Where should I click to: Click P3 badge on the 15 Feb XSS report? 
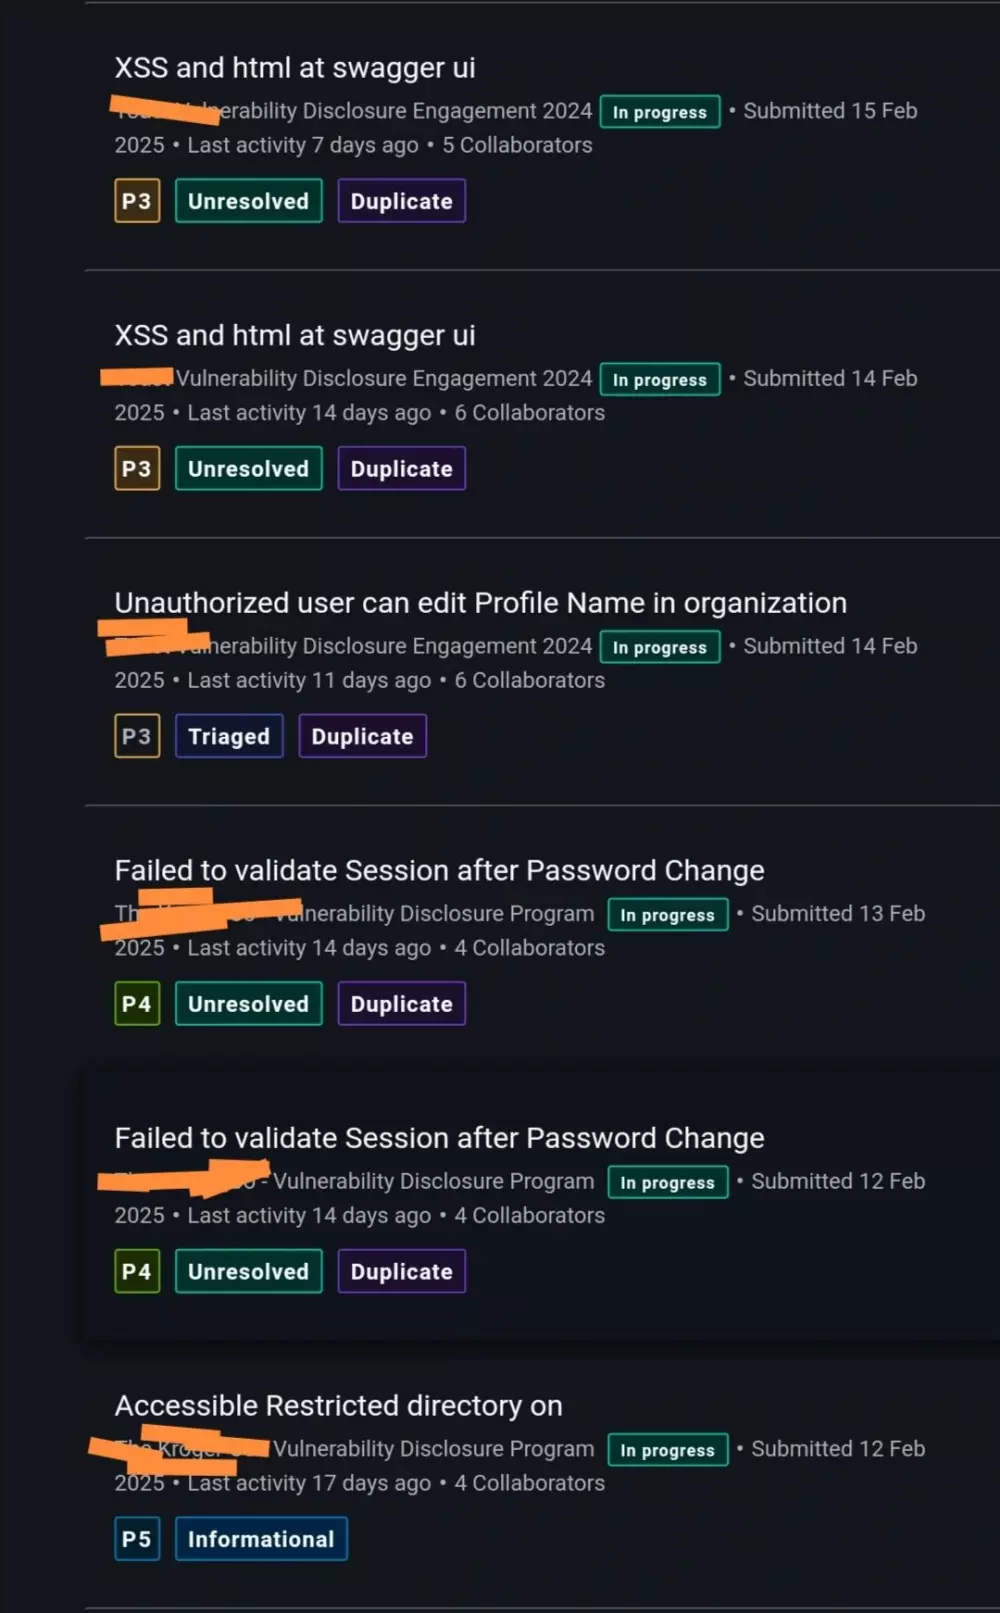137,201
